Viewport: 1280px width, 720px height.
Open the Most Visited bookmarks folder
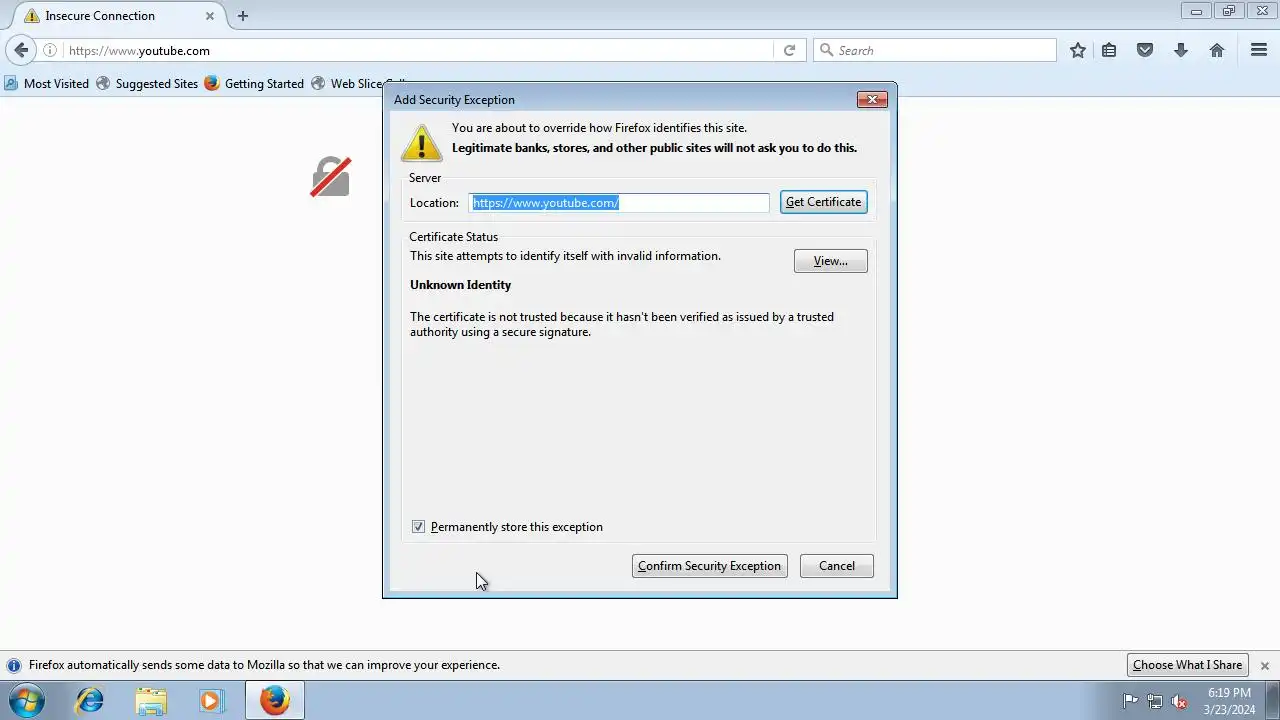coord(47,84)
